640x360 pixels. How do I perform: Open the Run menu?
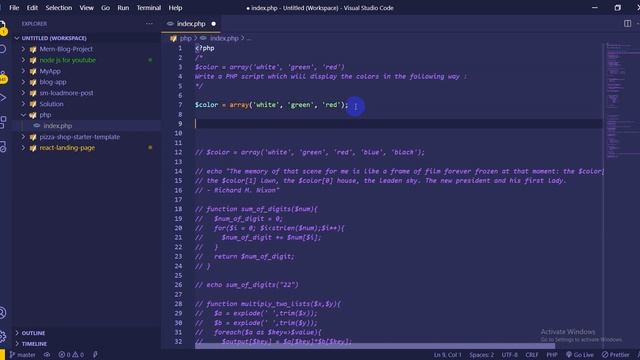pyautogui.click(x=123, y=8)
